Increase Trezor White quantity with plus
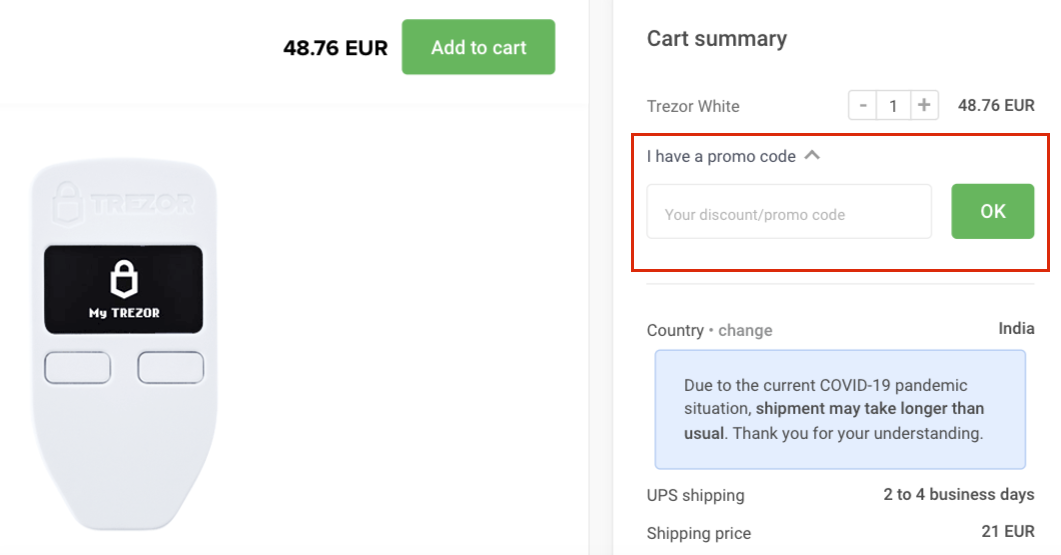The height and width of the screenshot is (555, 1061). coord(924,106)
